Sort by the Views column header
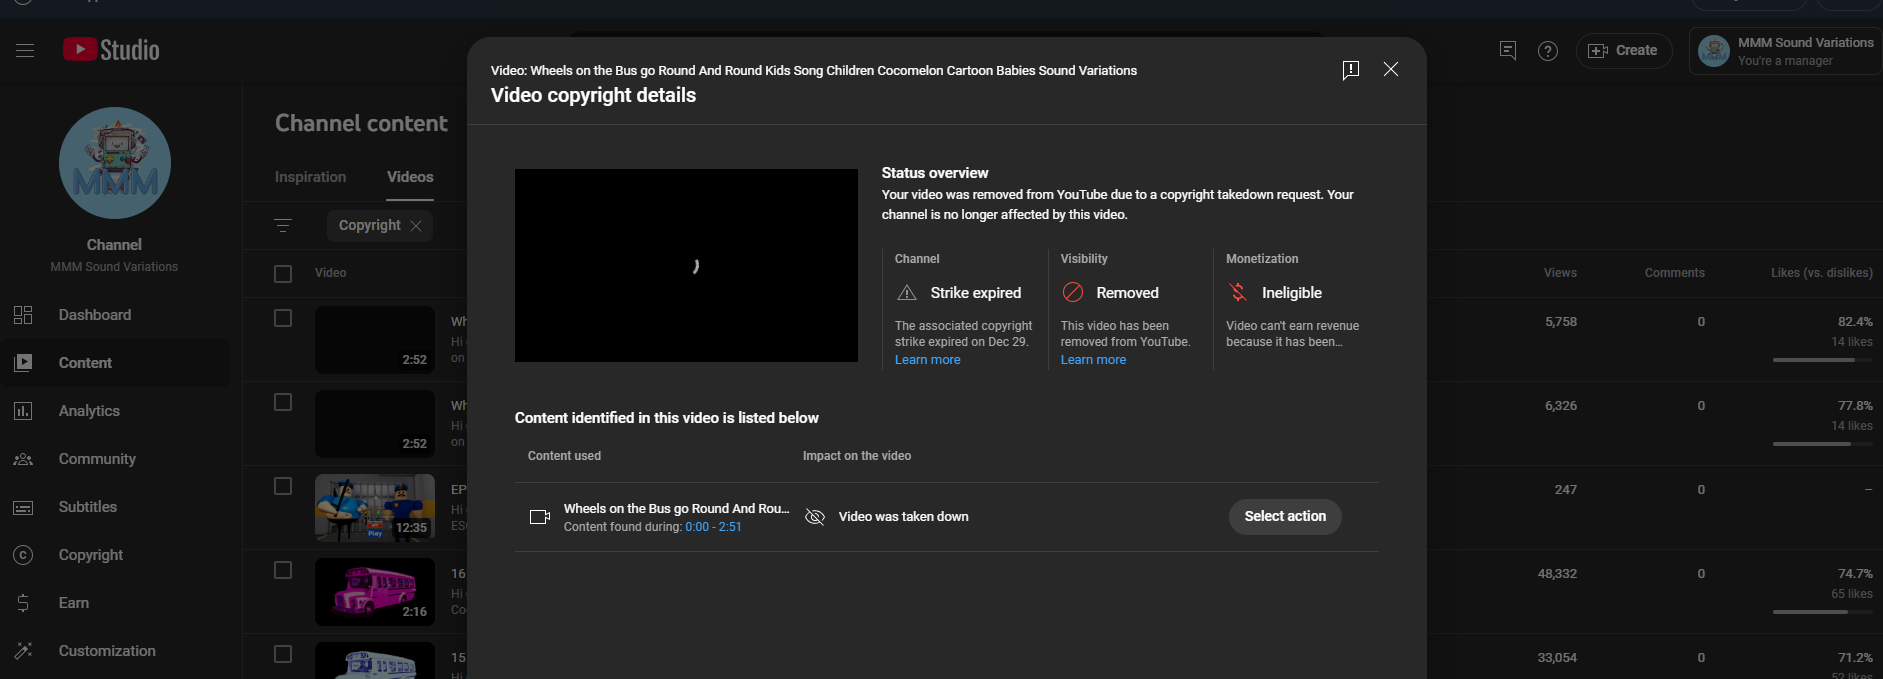Viewport: 1883px width, 679px height. pyautogui.click(x=1560, y=273)
